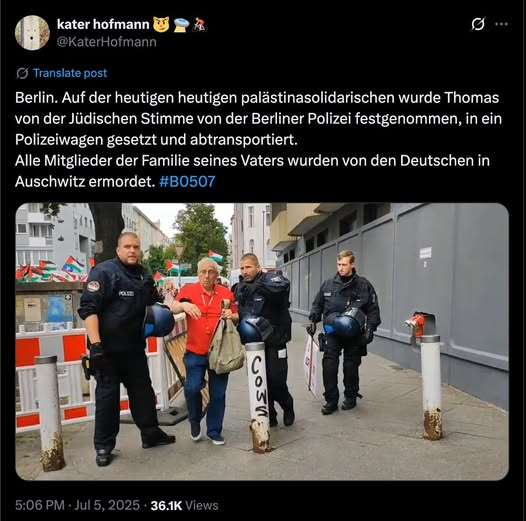Open the #B0507 hashtag
Image resolution: width=526 pixels, height=521 pixels.
[187, 181]
